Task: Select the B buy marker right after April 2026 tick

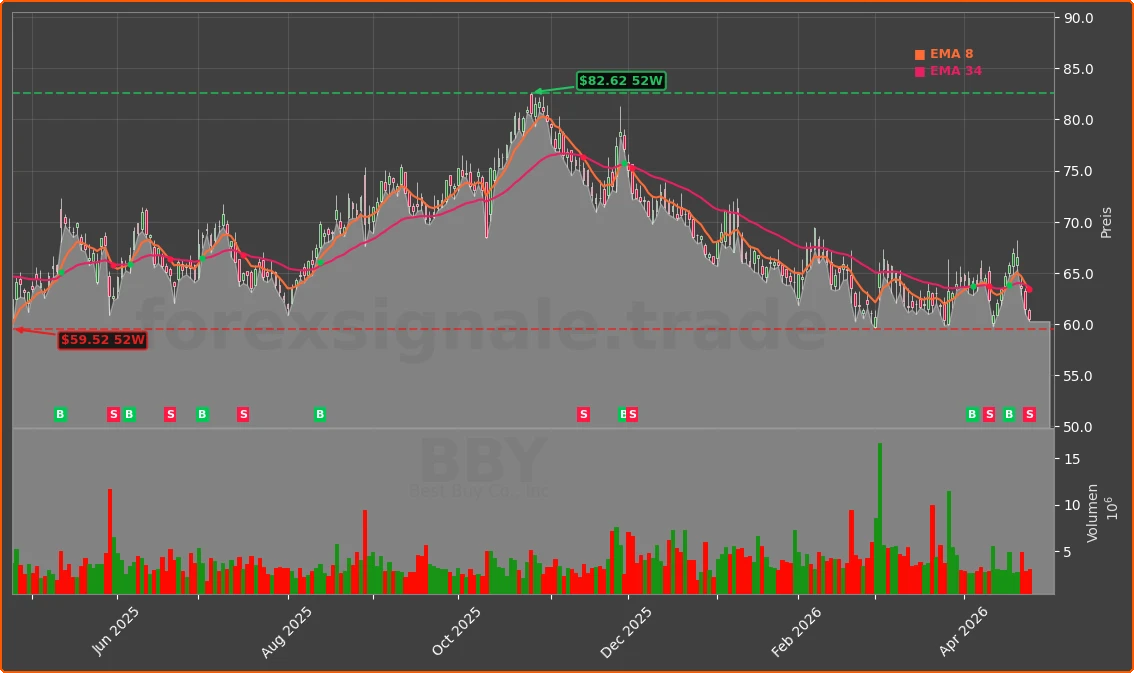Action: tap(972, 414)
